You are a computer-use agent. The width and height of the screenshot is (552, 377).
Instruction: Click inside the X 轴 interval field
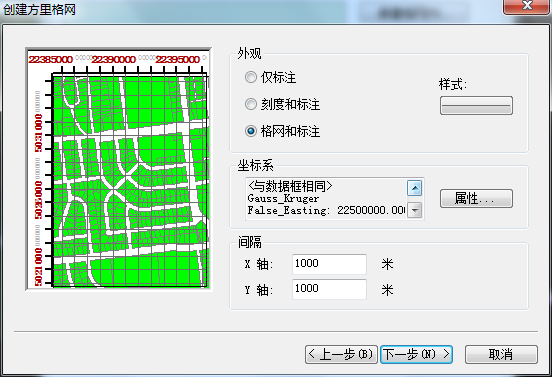click(x=329, y=264)
